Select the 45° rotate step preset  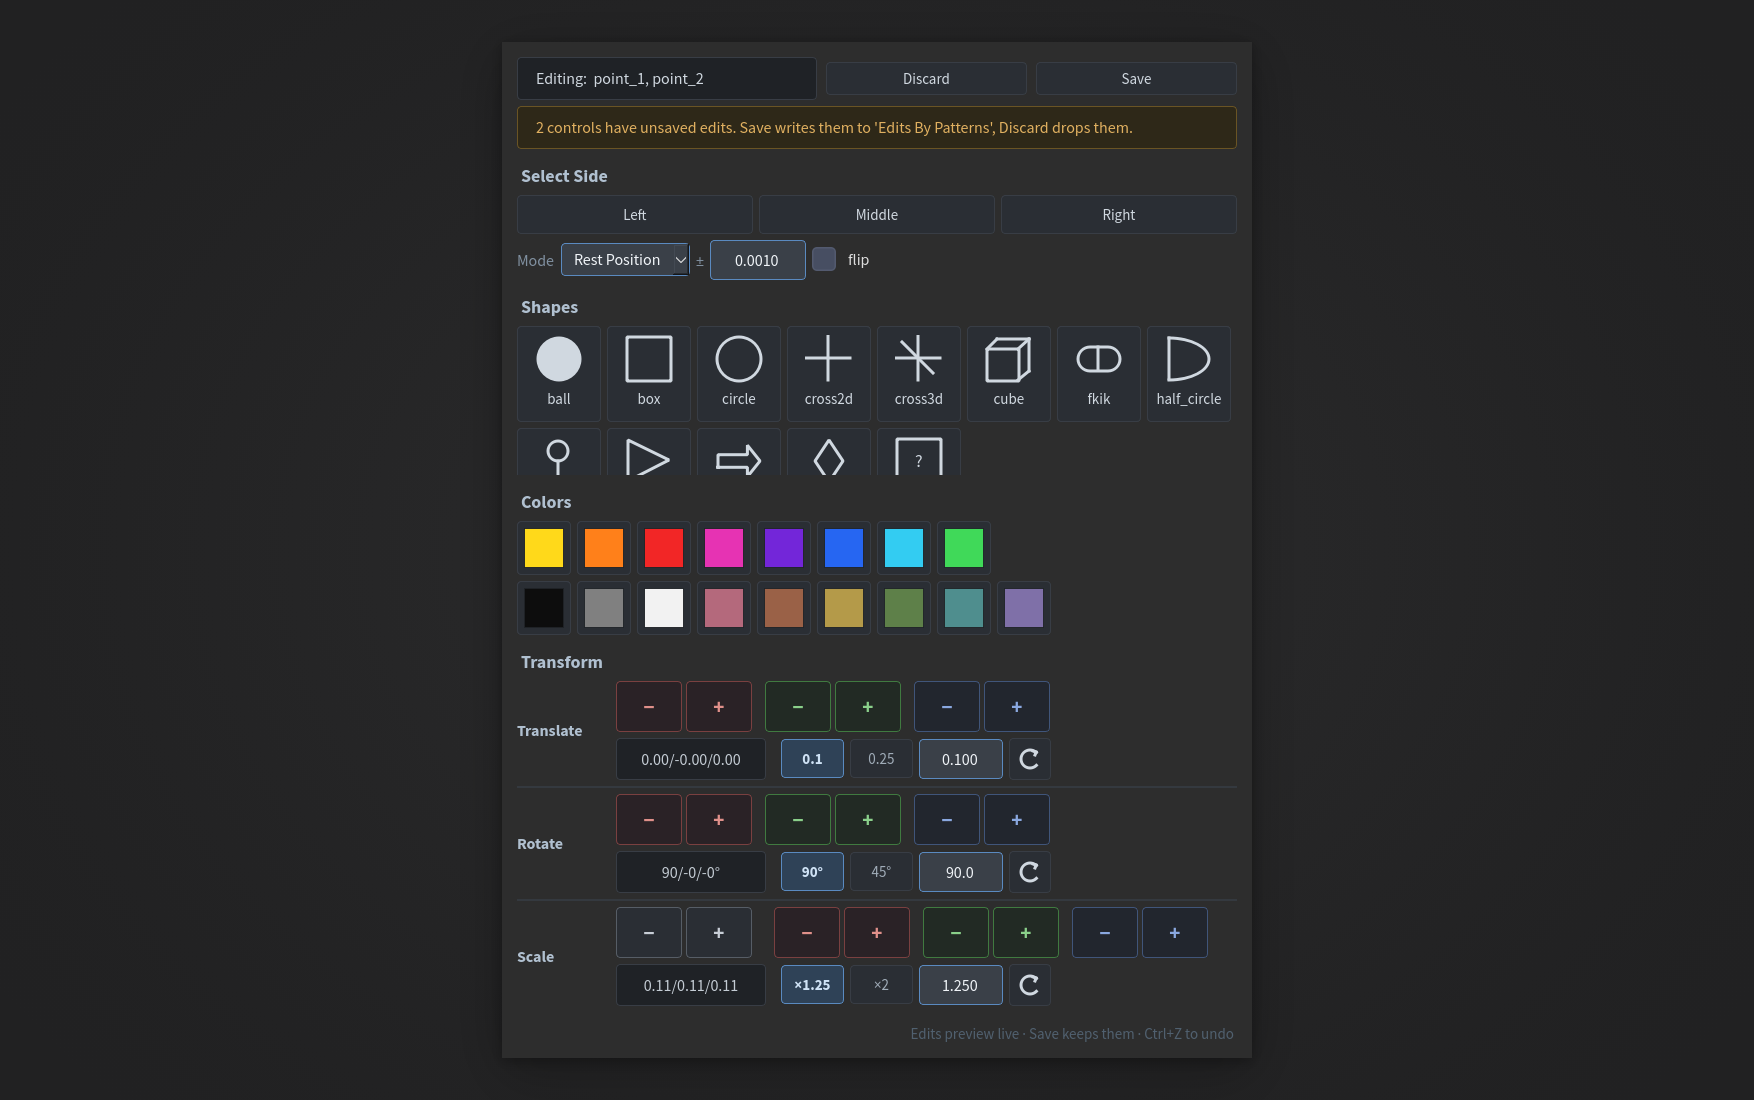tap(881, 872)
